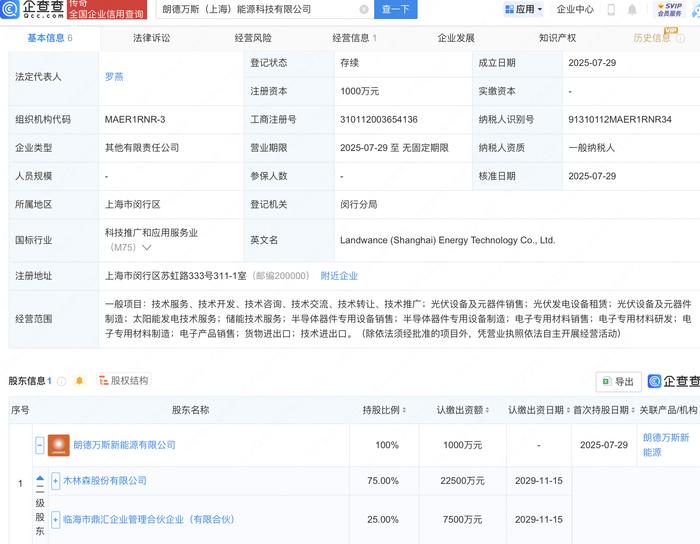Click the info icon next to 历史信息
This screenshot has height=544, width=700.
click(680, 39)
